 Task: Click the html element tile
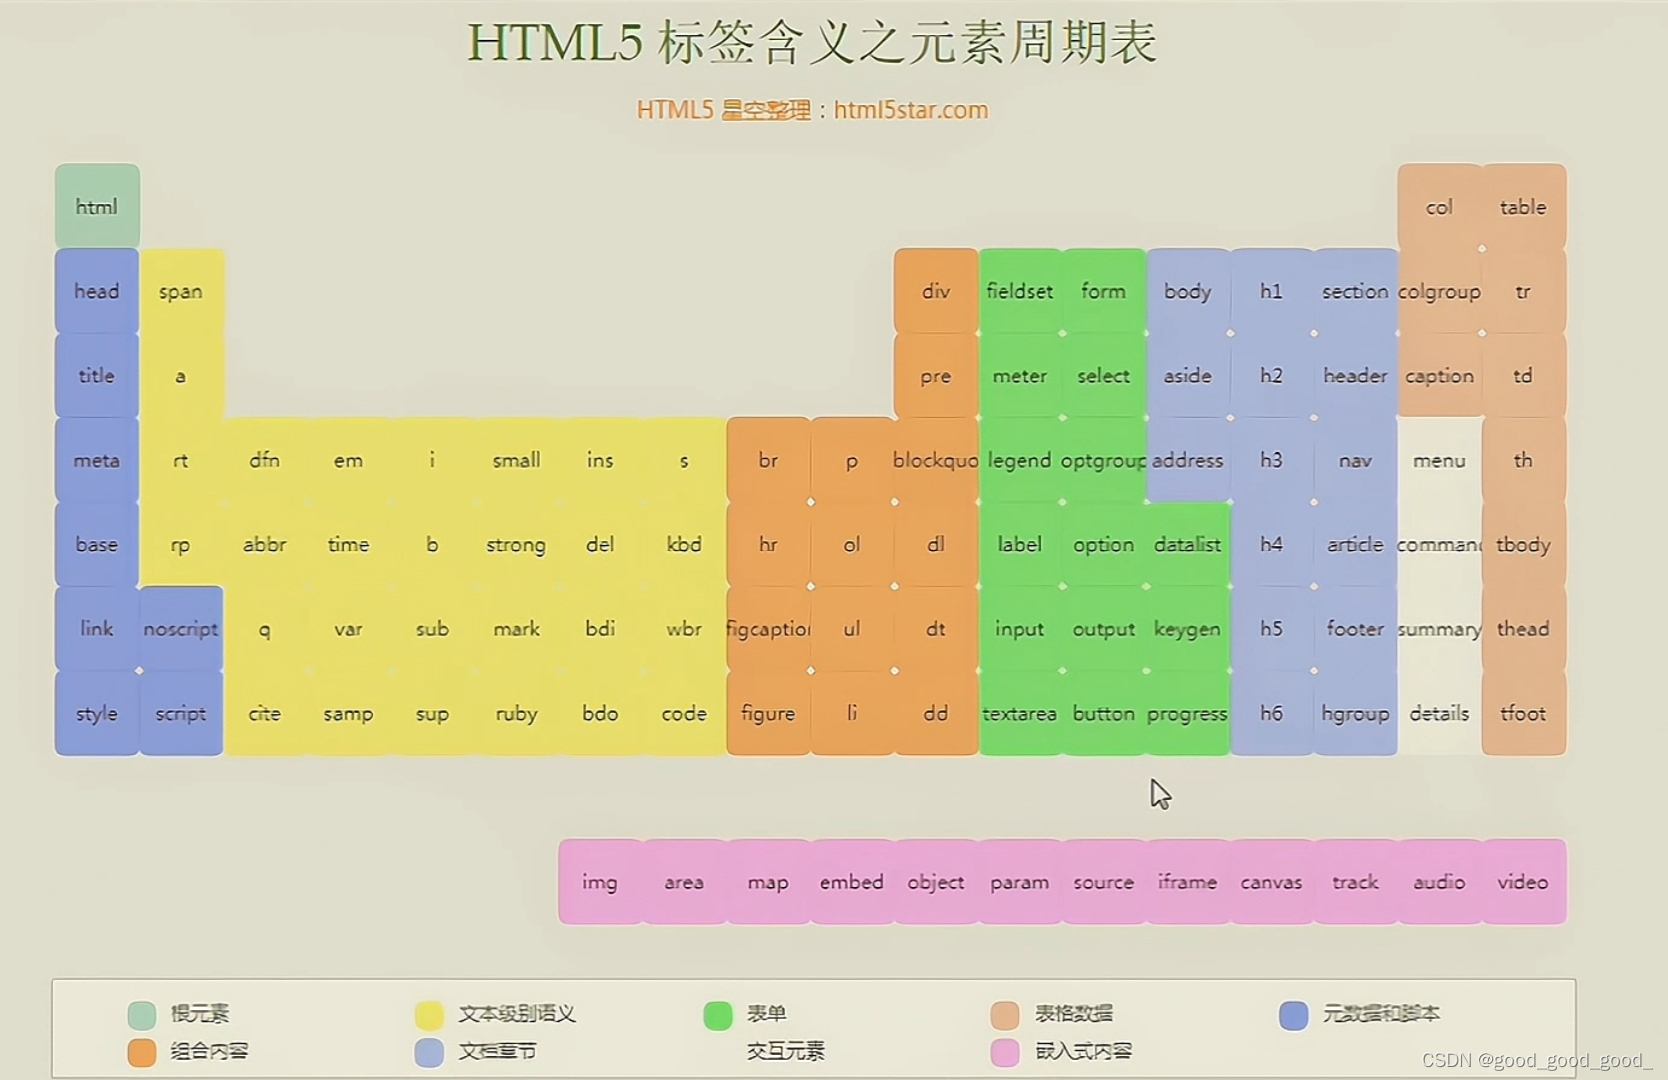(97, 207)
